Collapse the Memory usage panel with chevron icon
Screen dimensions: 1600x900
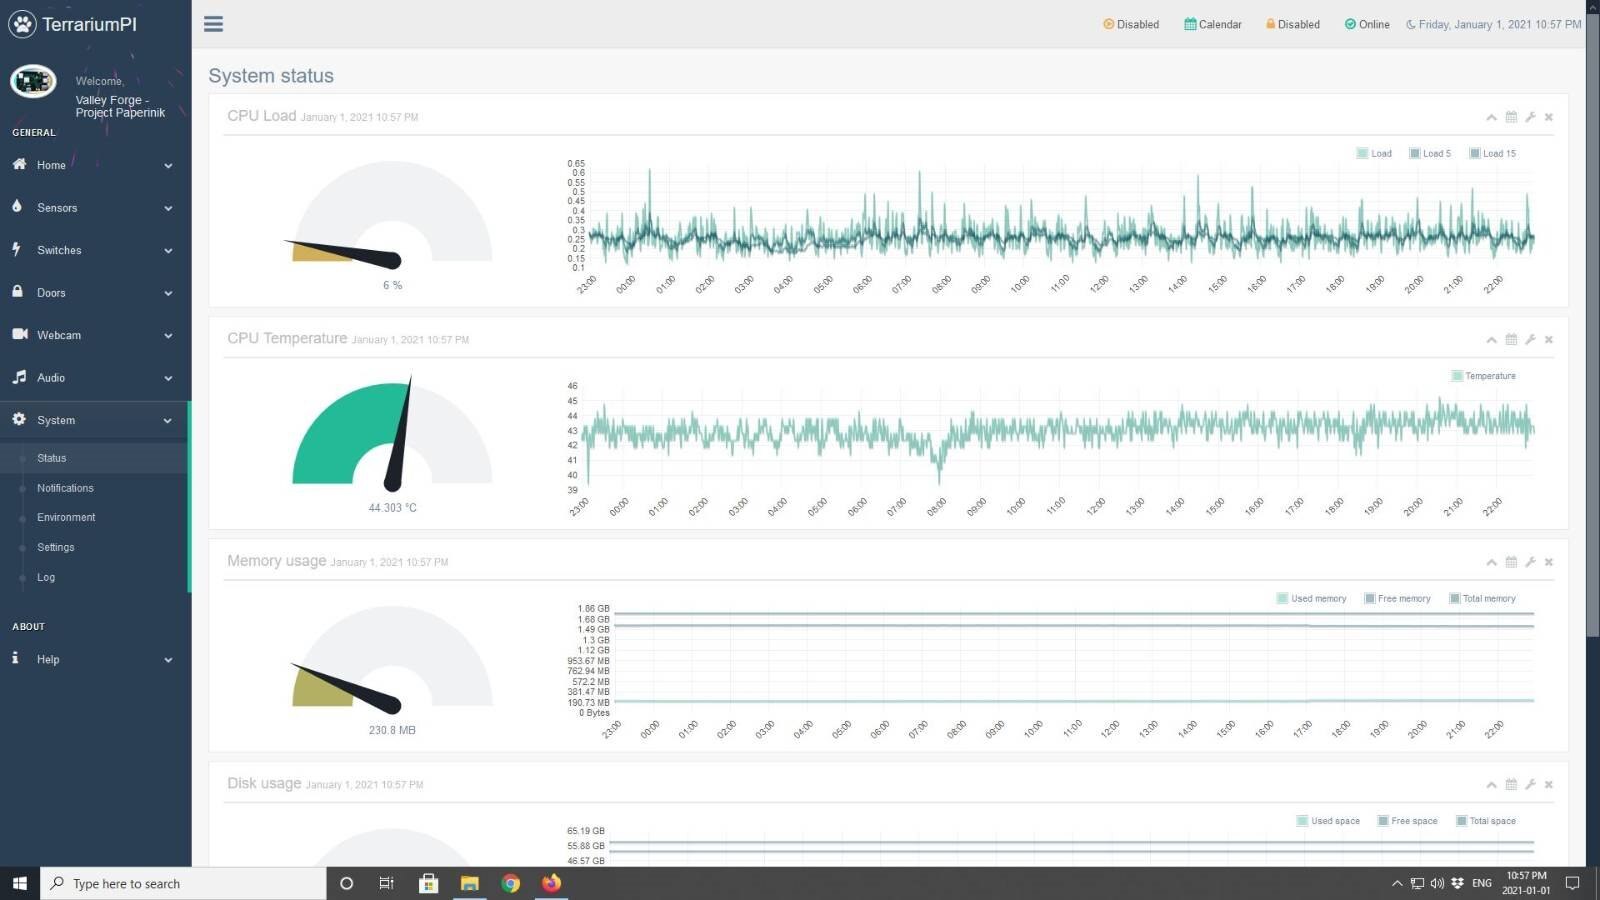1491,562
